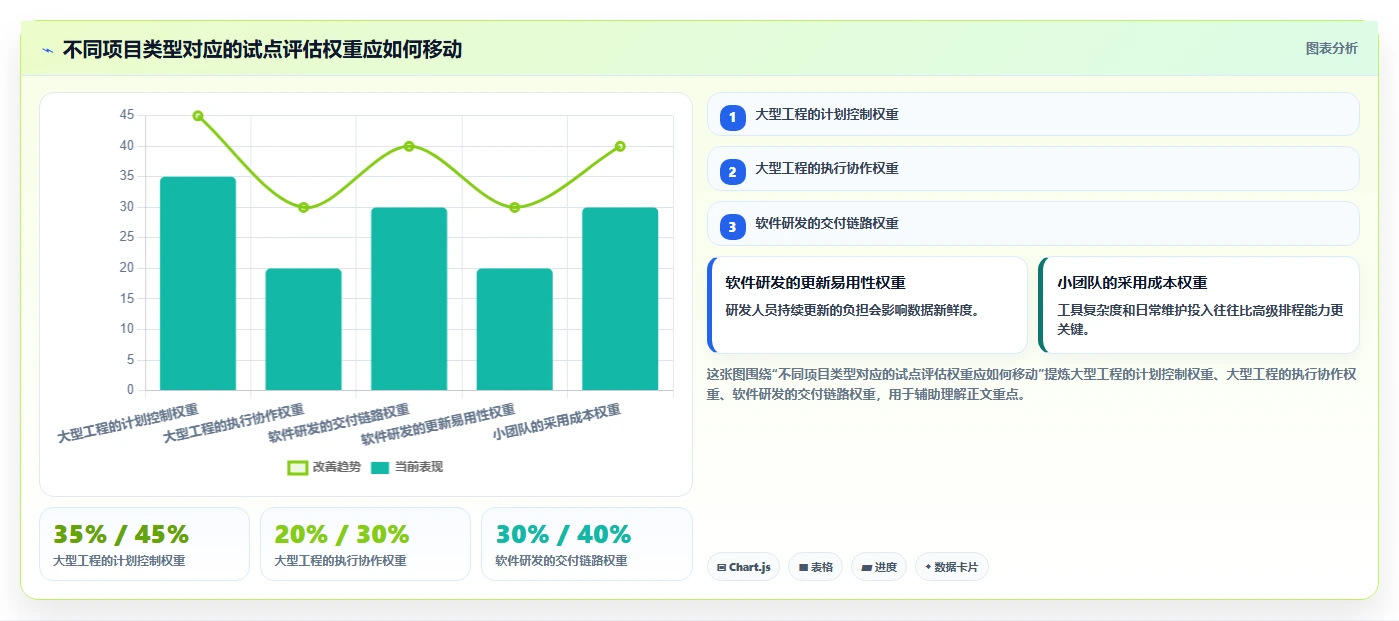
Task: Click trend point above 大型工程的执行协作权重 bar
Action: tap(303, 207)
